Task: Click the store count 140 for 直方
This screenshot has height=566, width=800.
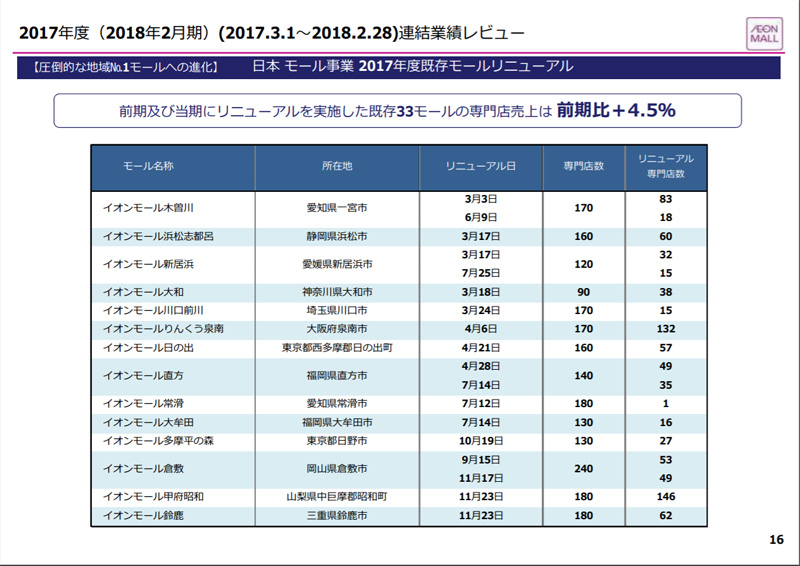Action: 584,375
